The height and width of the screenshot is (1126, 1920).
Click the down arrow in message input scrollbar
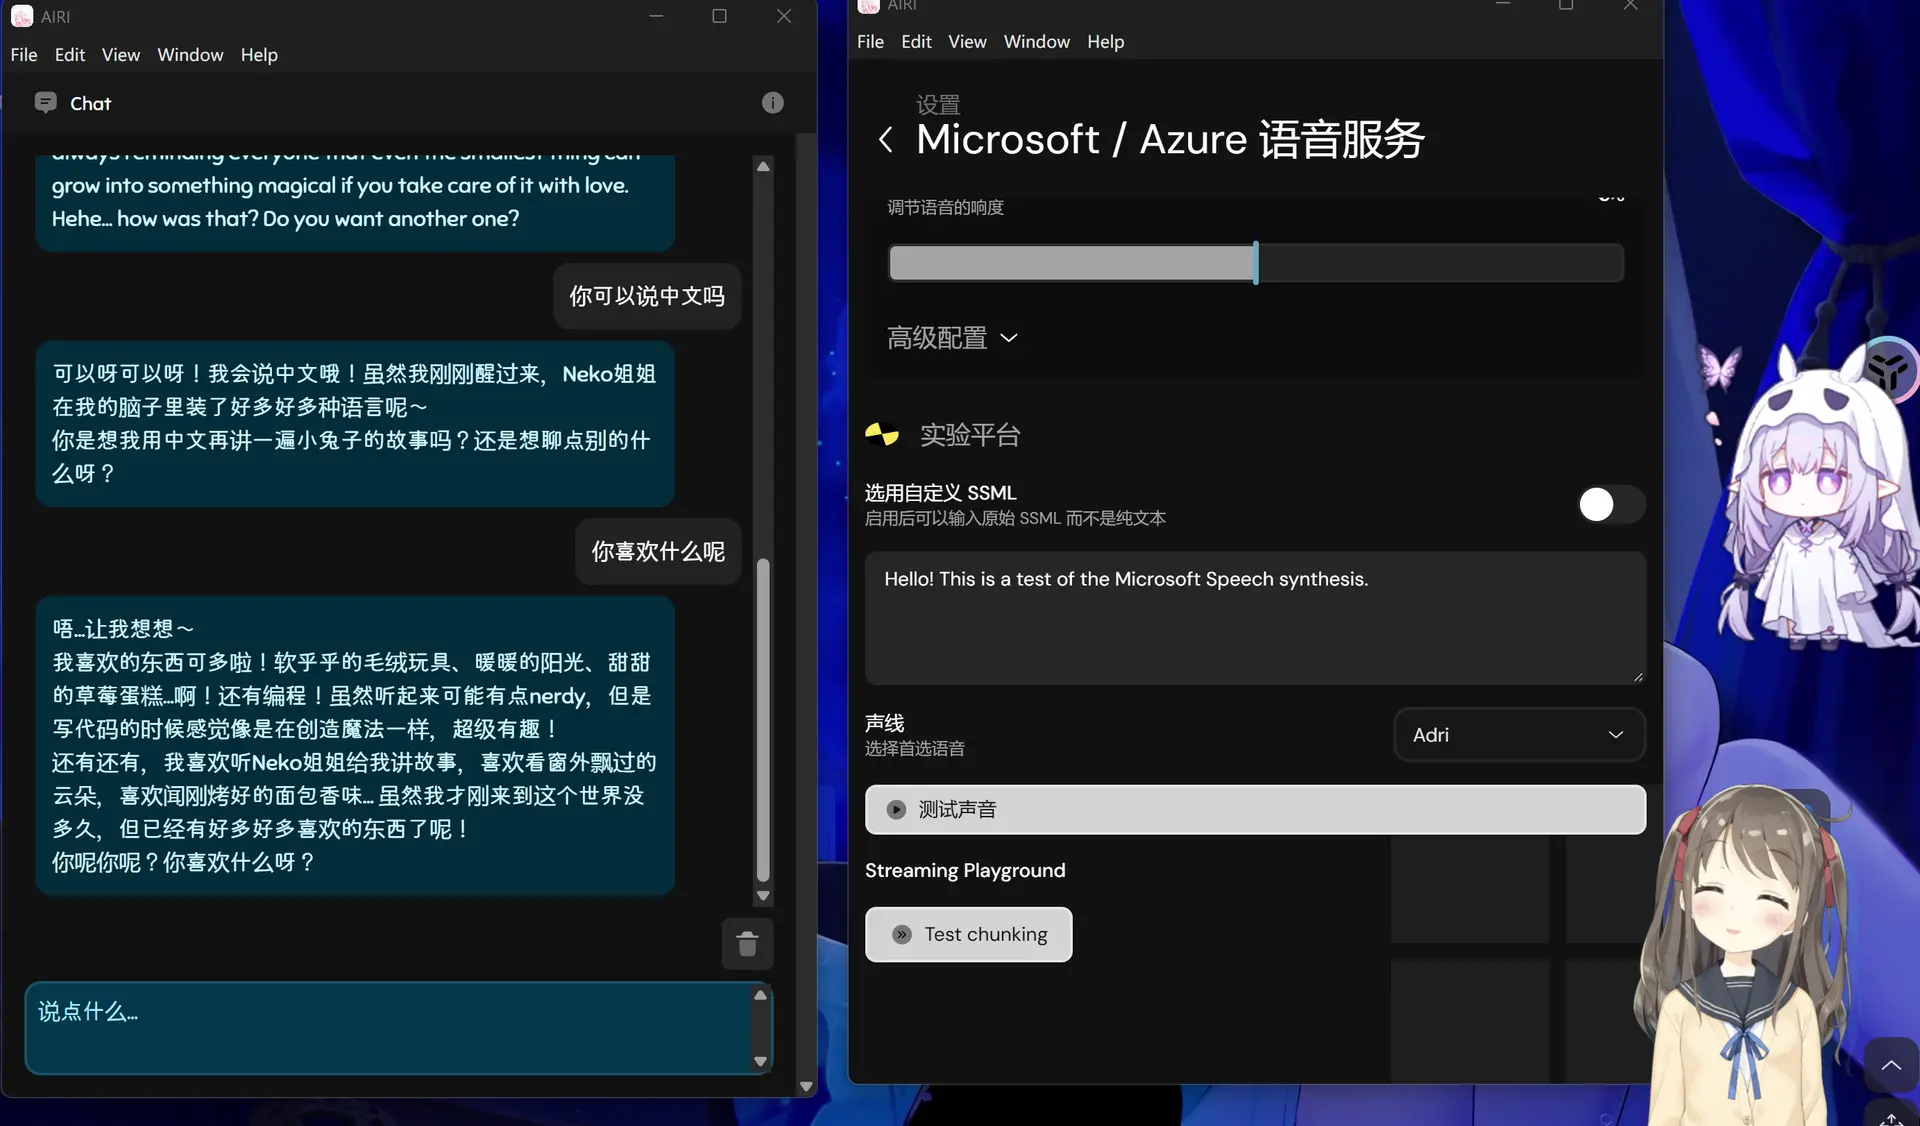point(760,1061)
